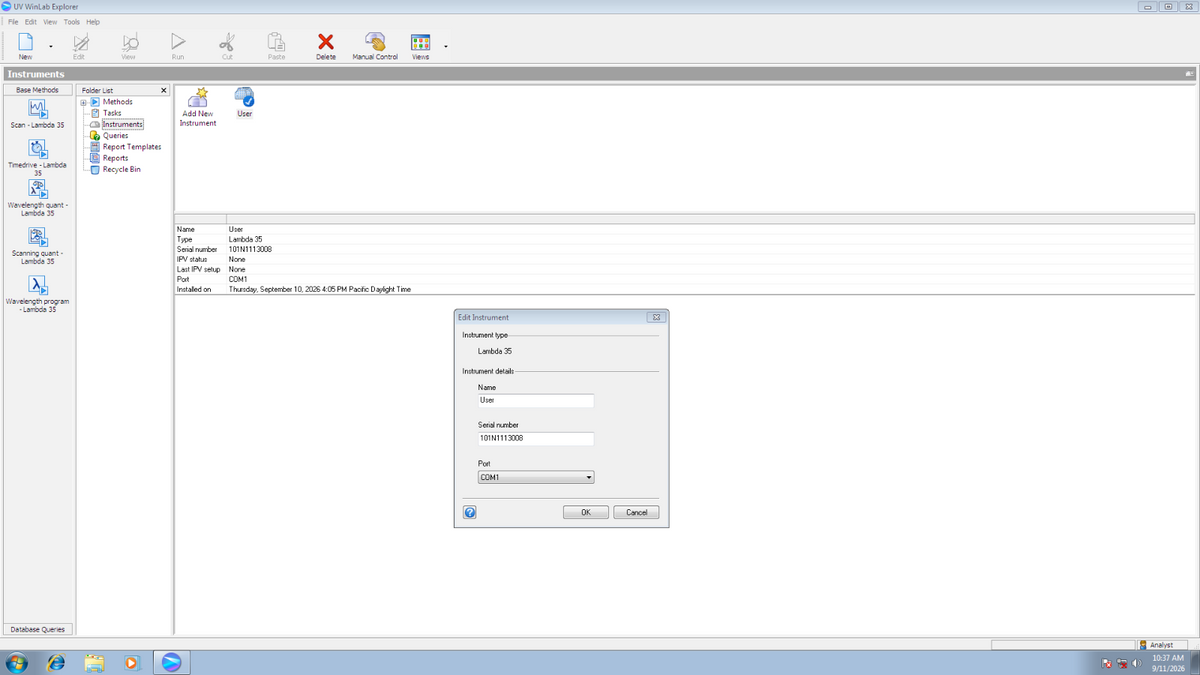
Task: Click the Installed on date value
Action: [x=320, y=289]
